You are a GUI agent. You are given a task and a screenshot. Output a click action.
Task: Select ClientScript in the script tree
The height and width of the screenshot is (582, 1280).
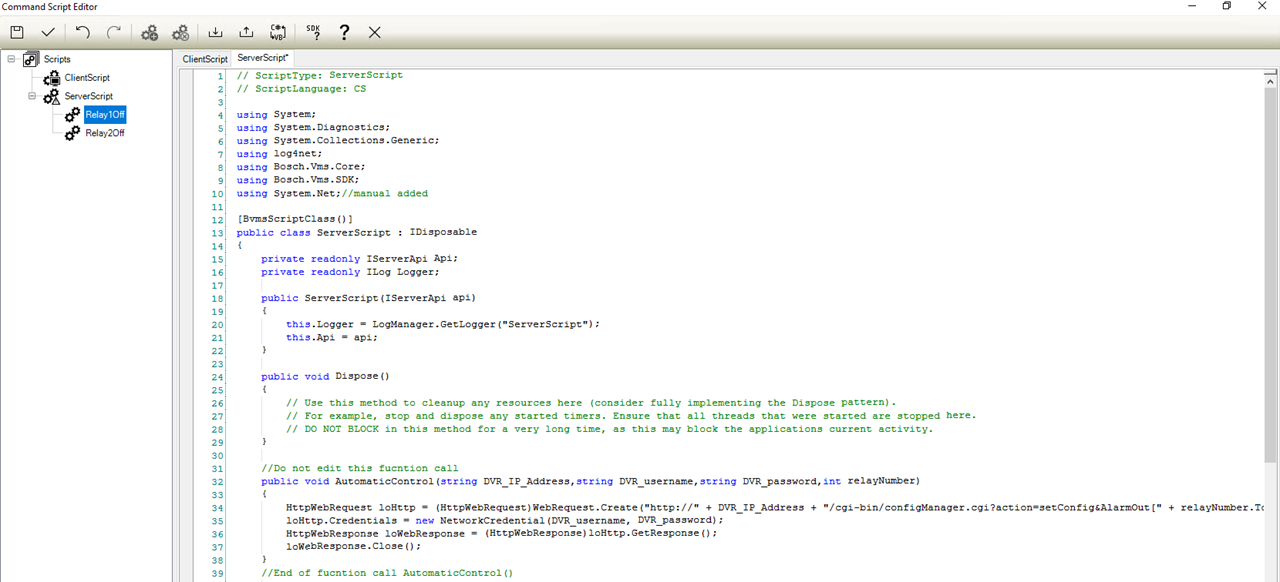pyautogui.click(x=87, y=77)
